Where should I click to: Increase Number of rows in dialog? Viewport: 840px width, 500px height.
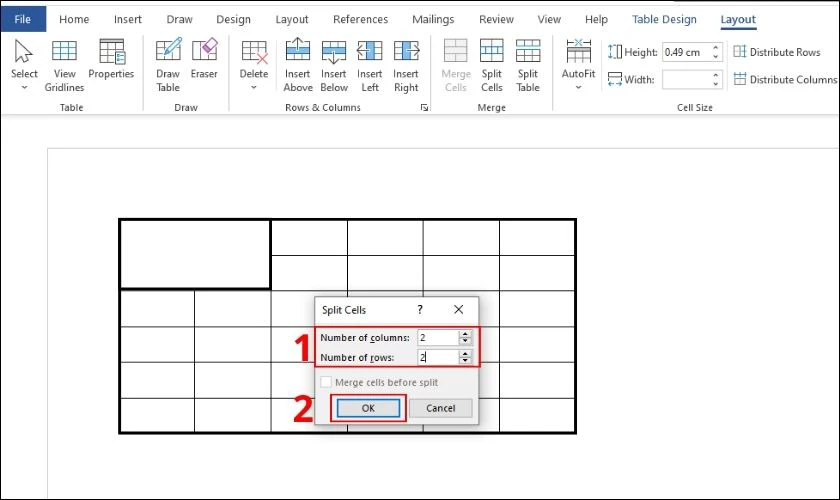(x=466, y=353)
